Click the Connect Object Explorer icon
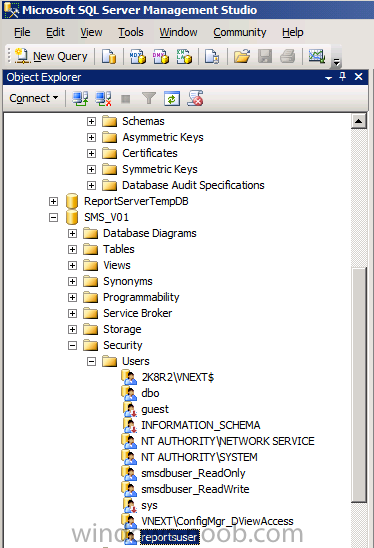The height and width of the screenshot is (548, 374). point(80,98)
